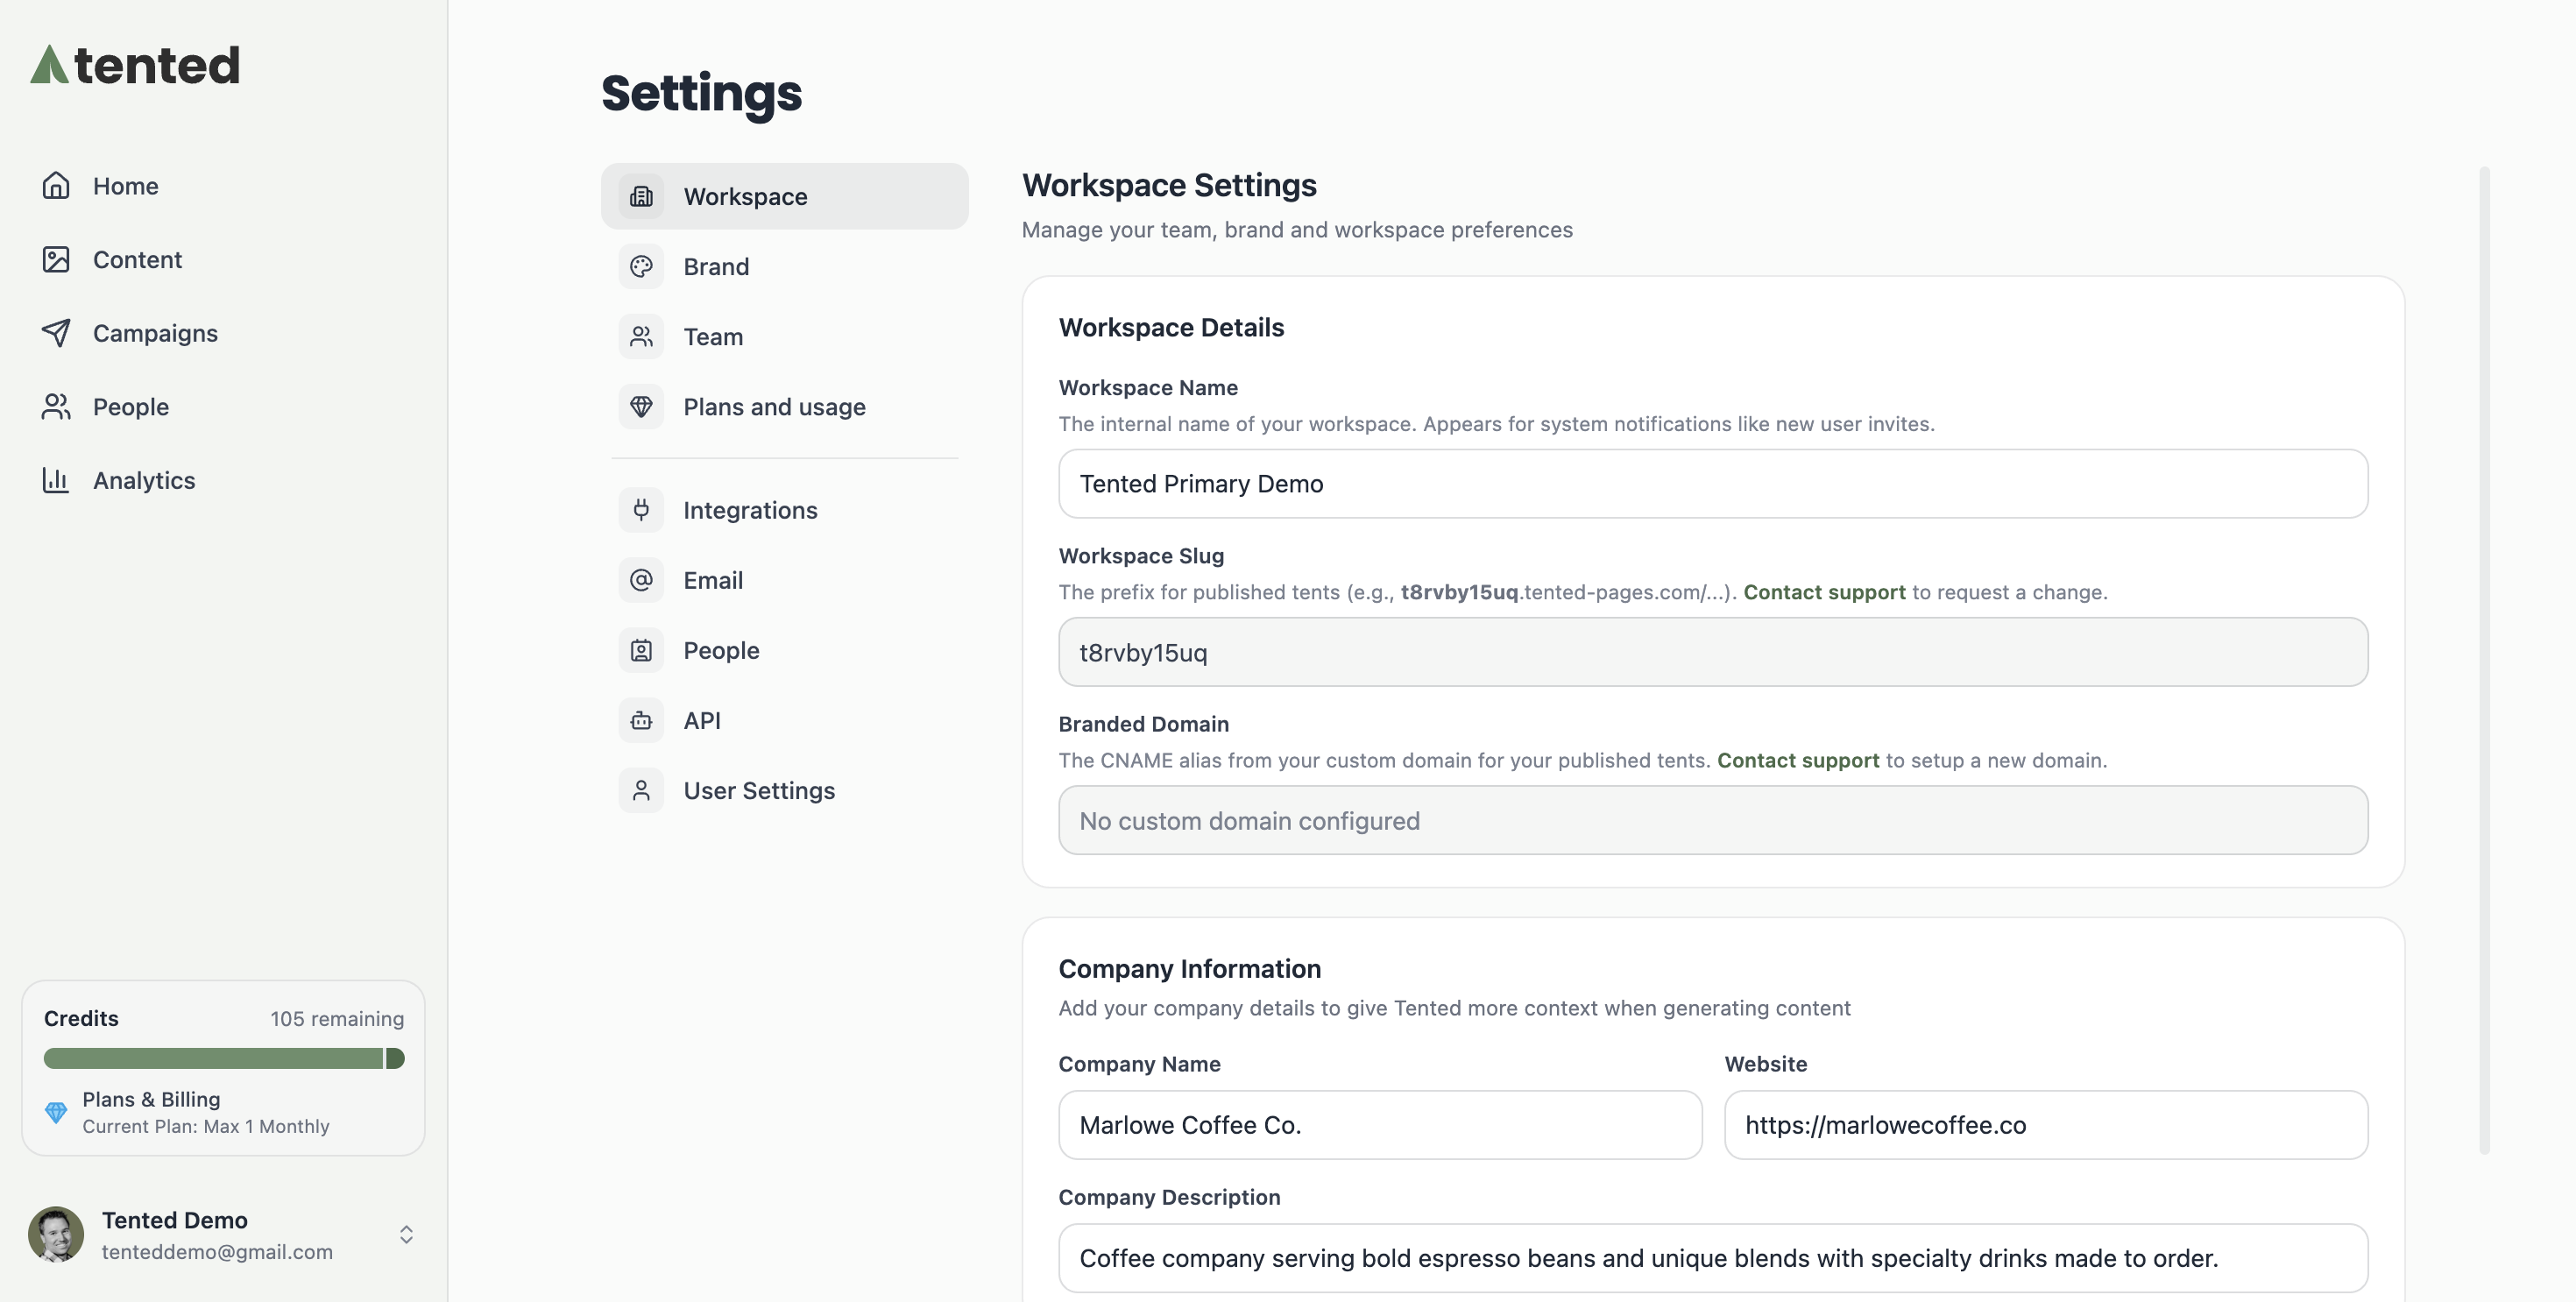Click the User Settings person icon
Image resolution: width=2576 pixels, height=1302 pixels.
[641, 790]
